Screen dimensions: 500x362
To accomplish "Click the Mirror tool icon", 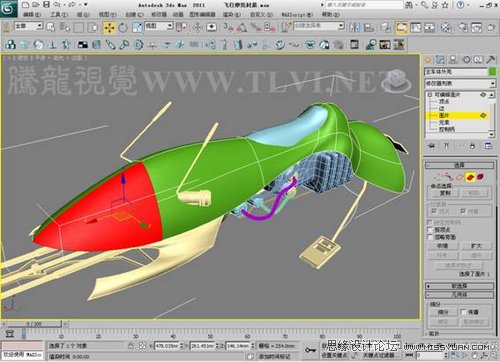I will coord(355,27).
